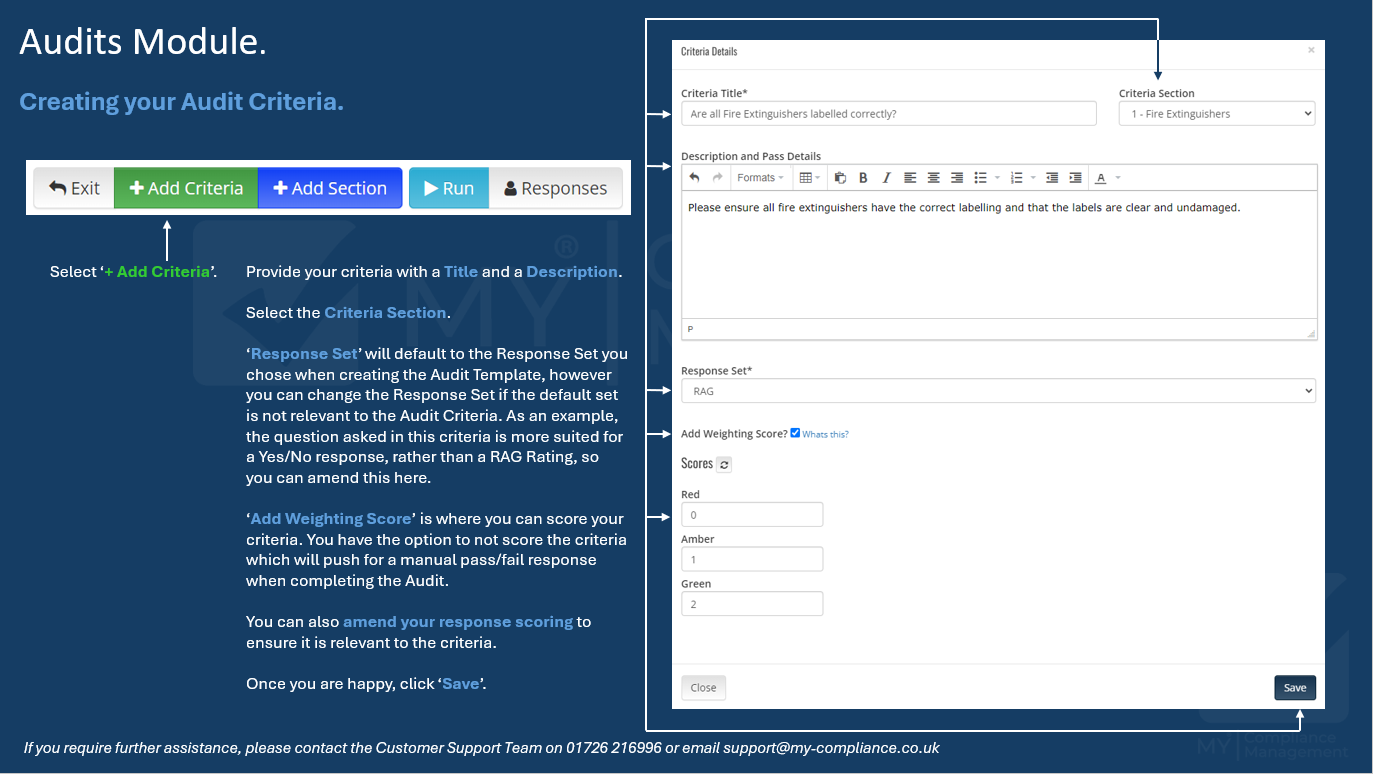This screenshot has height=774, width=1373.
Task: Run the audit with the Run button
Action: [x=449, y=188]
